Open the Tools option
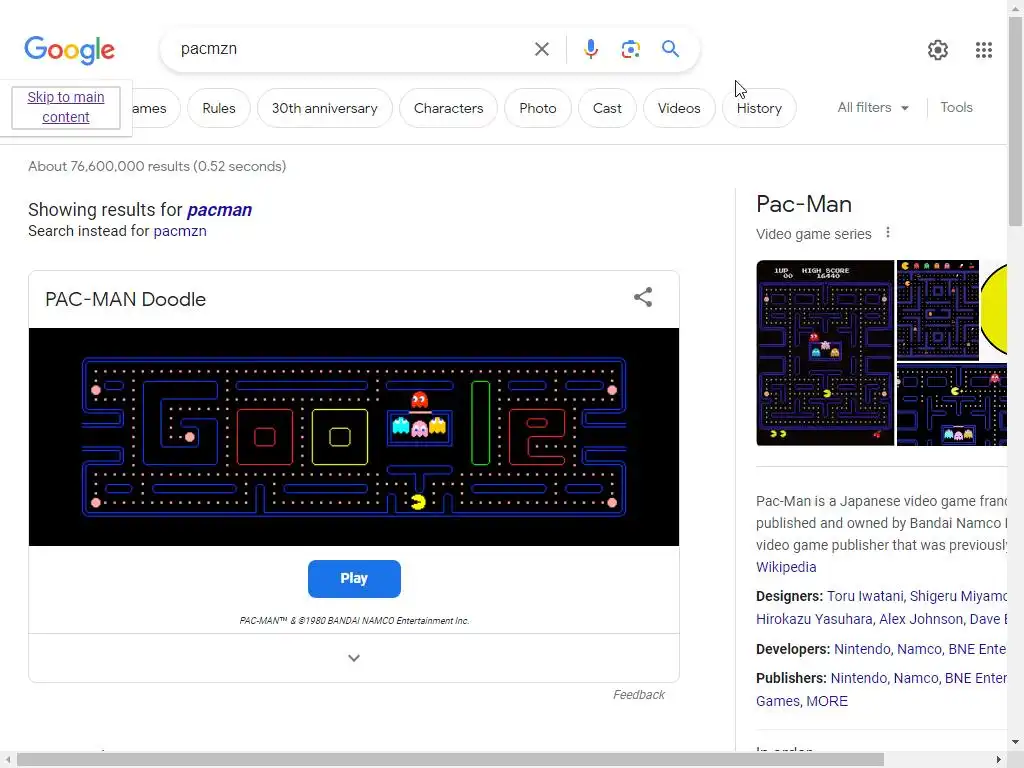Viewport: 1024px width, 768px height. 956,108
